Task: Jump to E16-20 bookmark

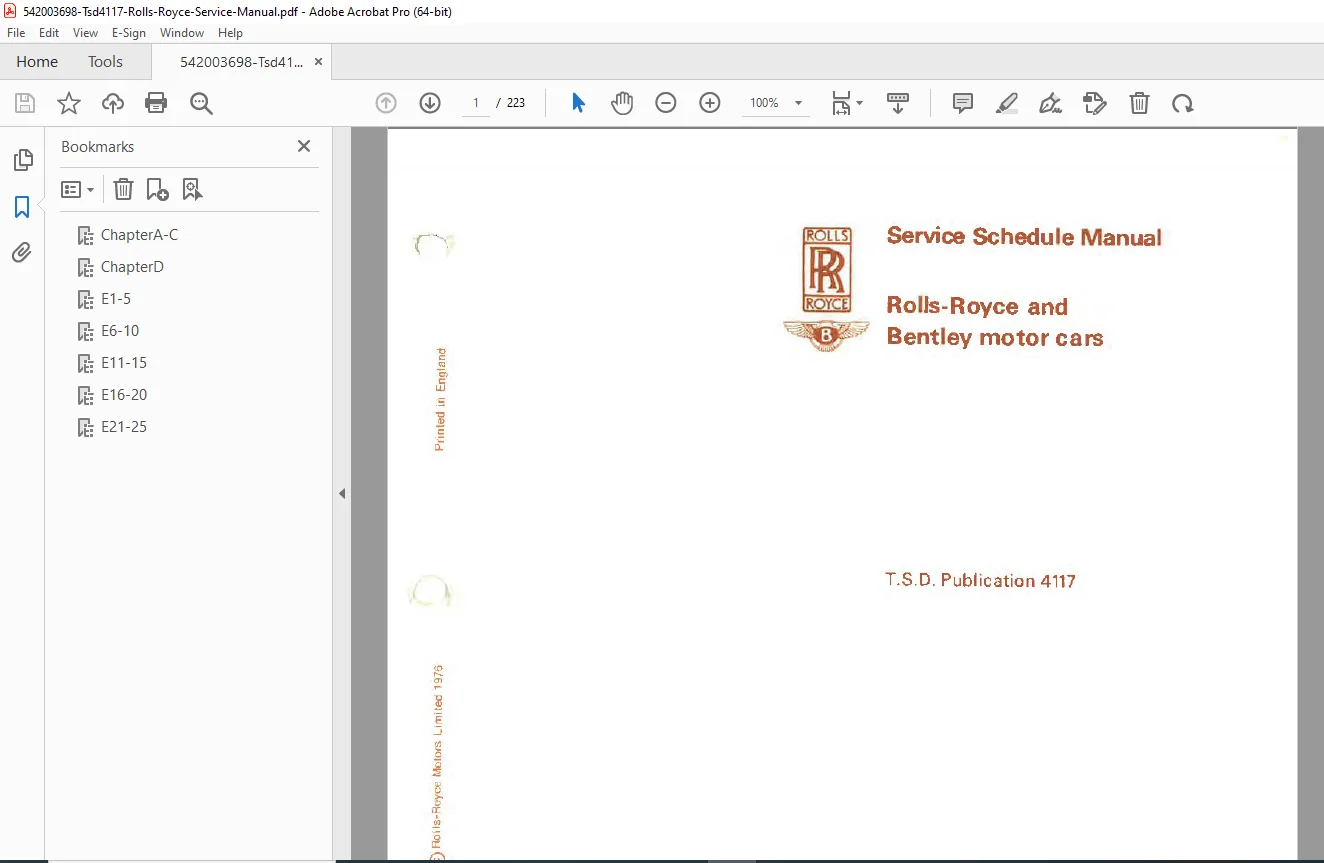Action: (x=124, y=395)
